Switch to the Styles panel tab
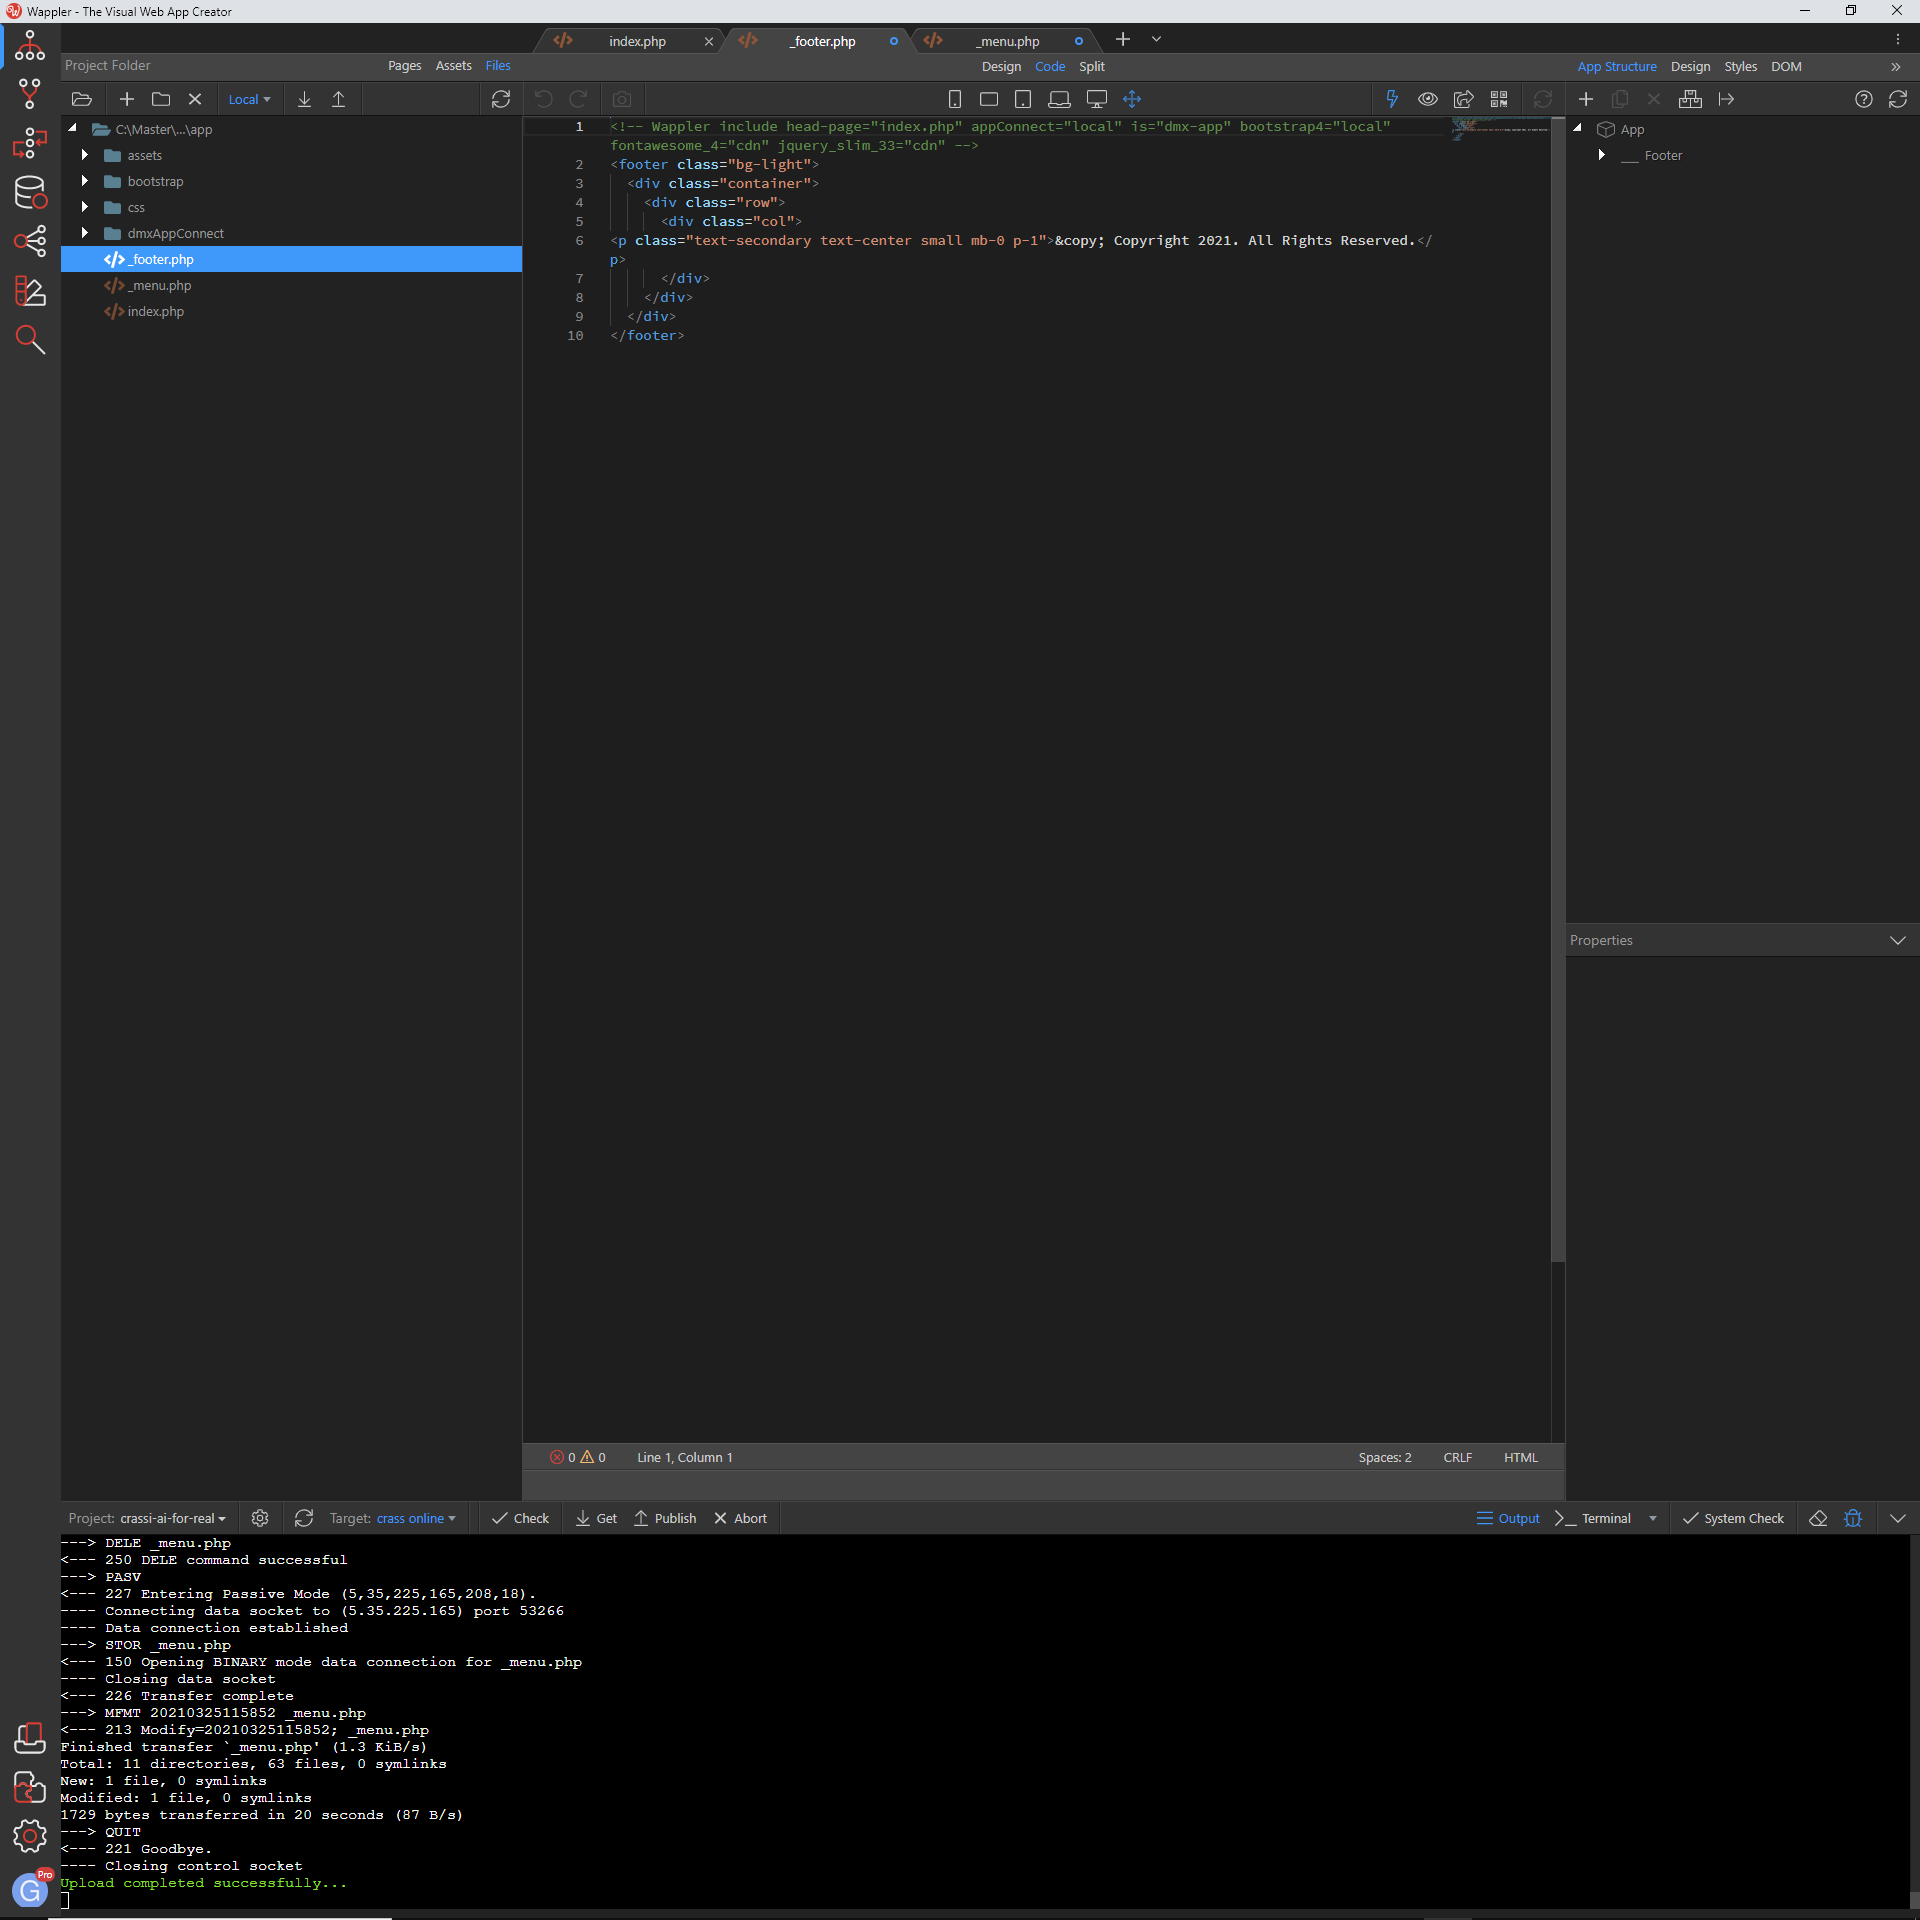 tap(1740, 66)
